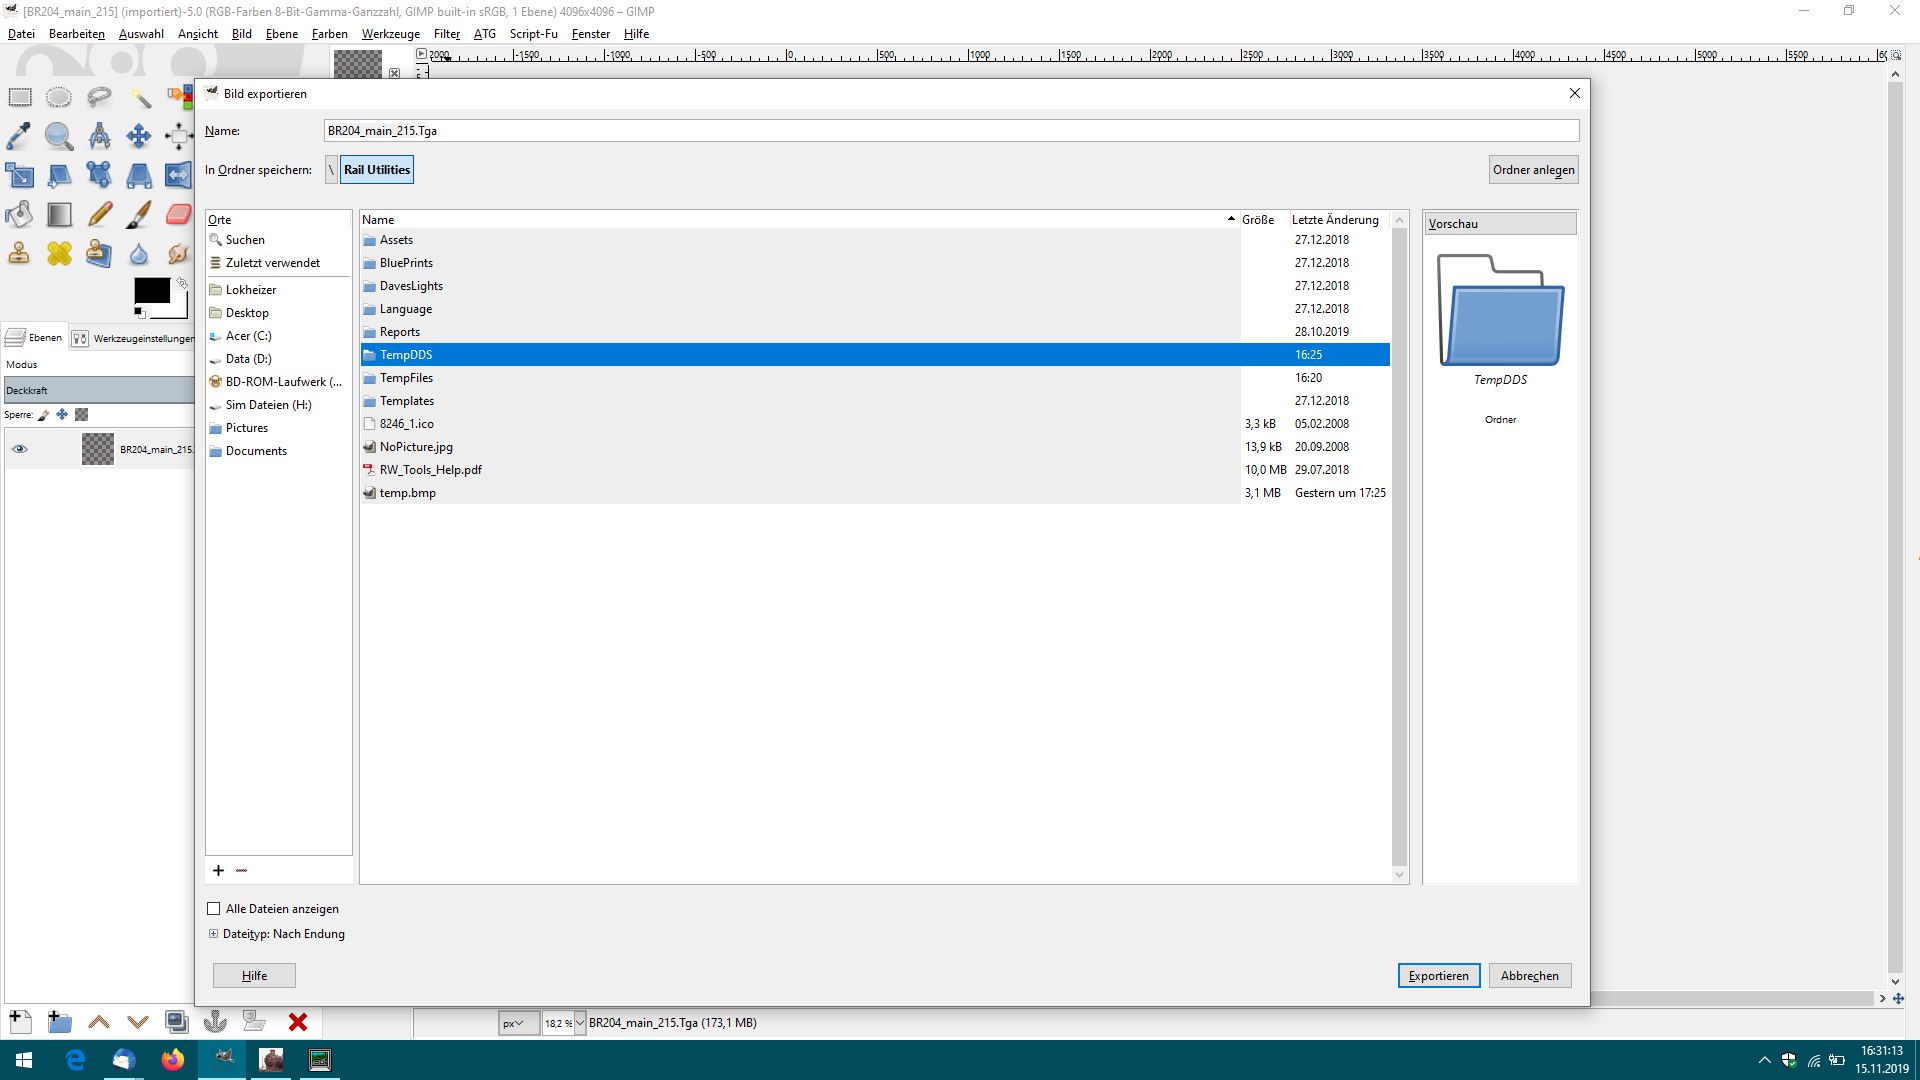Create a new layer group icon

59,1022
